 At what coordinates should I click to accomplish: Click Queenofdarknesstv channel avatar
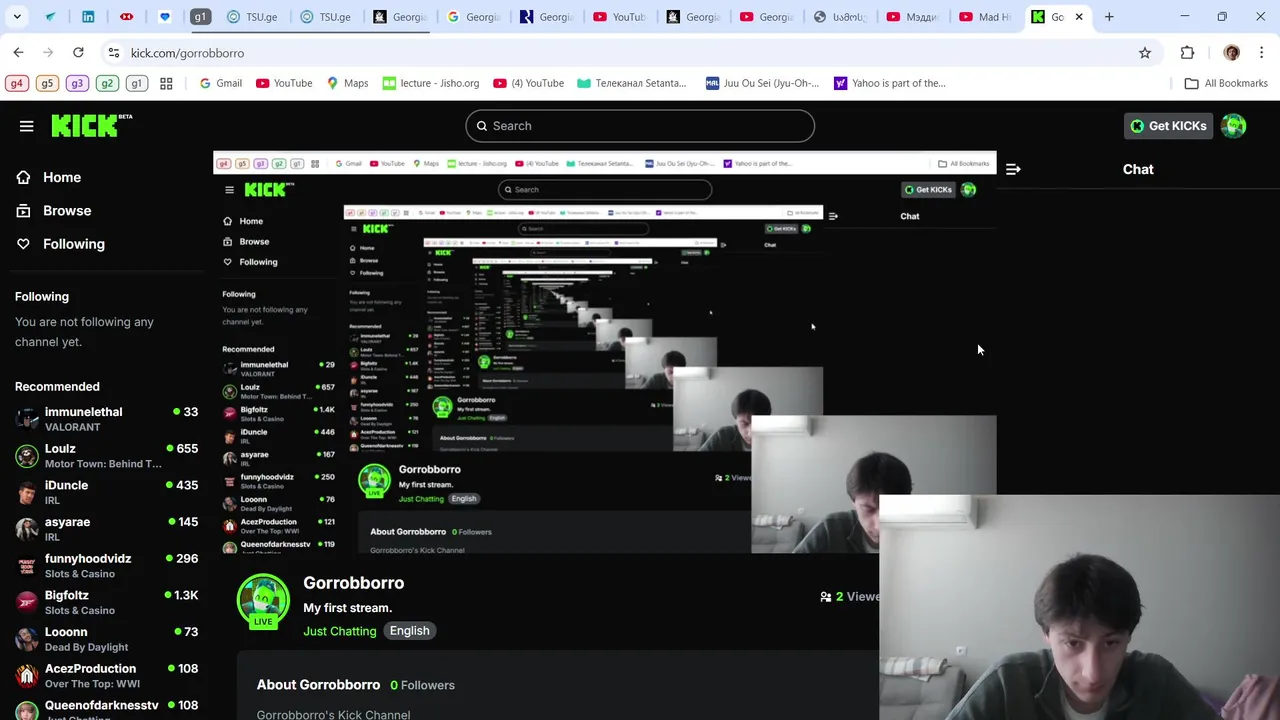[27, 711]
